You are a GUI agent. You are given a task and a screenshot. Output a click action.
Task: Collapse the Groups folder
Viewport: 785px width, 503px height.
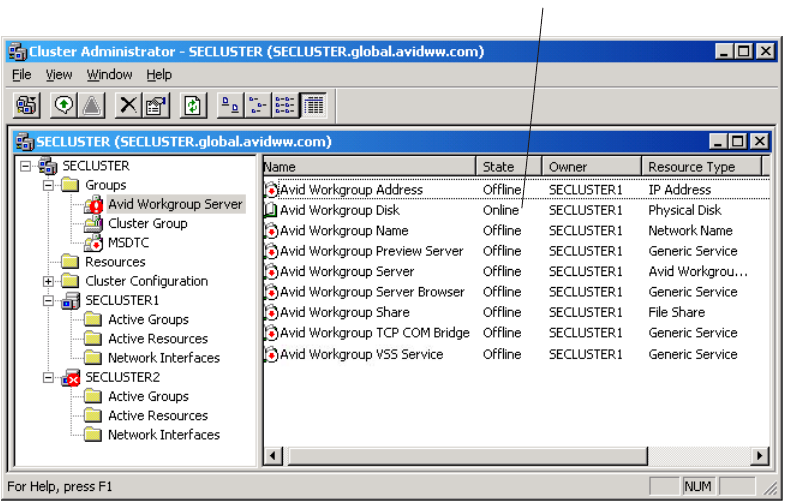coord(48,185)
